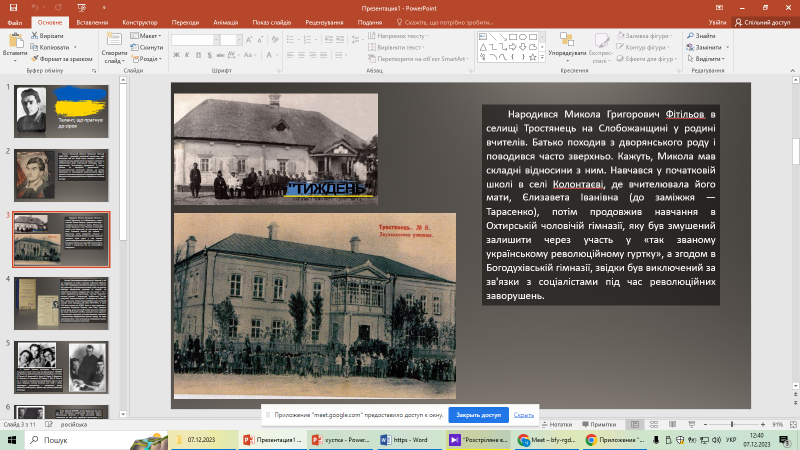The height and width of the screenshot is (450, 800).
Task: Zoom out with the minus button
Action: click(706, 424)
